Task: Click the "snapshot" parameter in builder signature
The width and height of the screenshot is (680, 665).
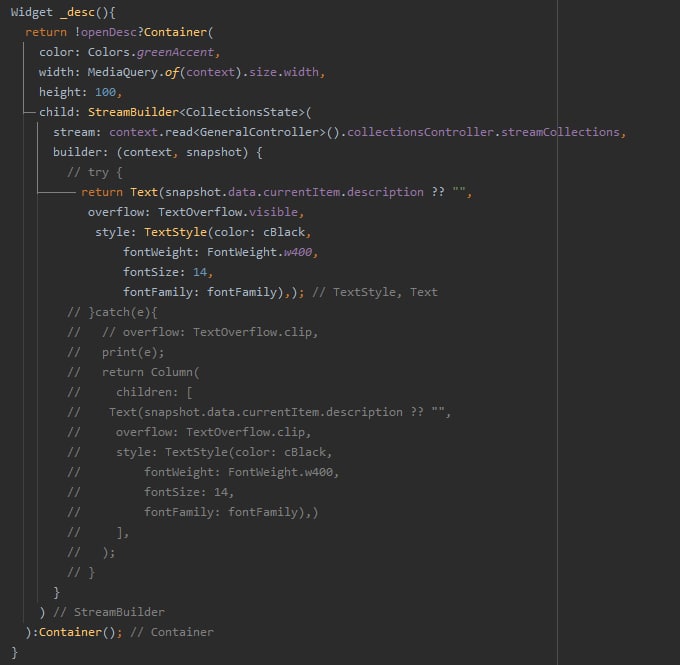Action: (213, 152)
